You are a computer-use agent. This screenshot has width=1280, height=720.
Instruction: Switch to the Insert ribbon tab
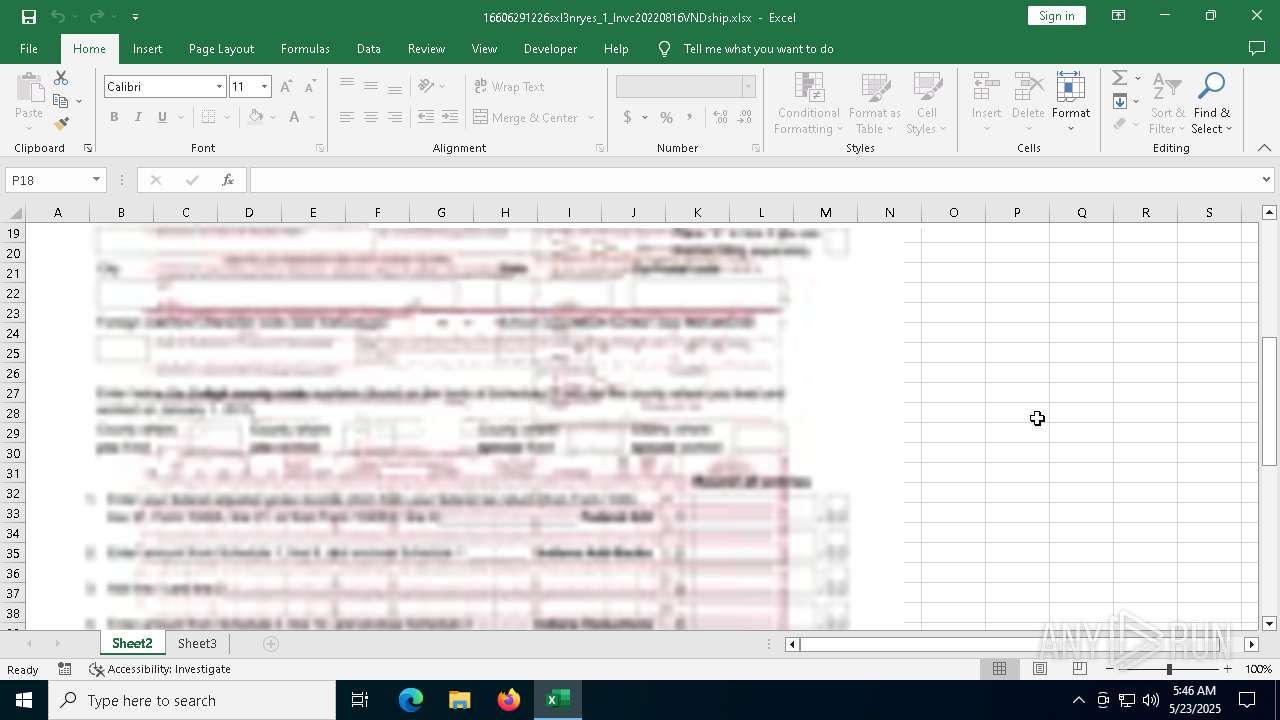tap(147, 49)
